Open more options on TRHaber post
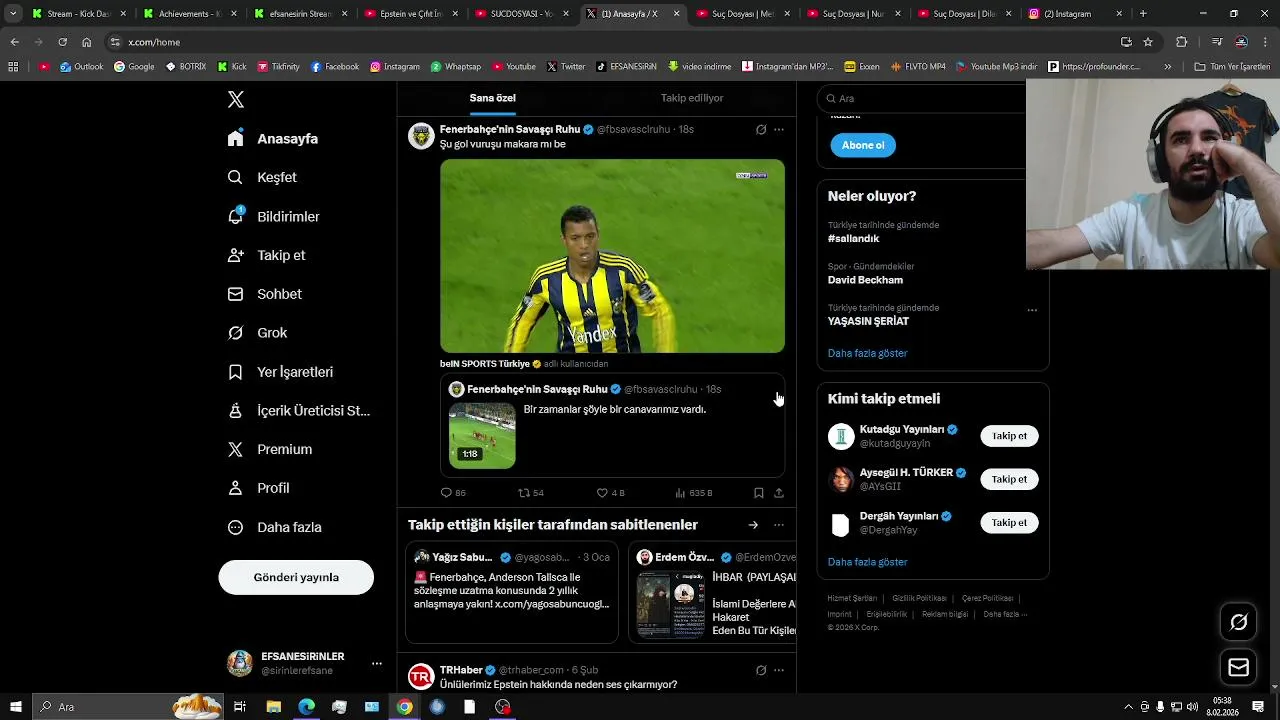This screenshot has width=1280, height=720. point(779,670)
